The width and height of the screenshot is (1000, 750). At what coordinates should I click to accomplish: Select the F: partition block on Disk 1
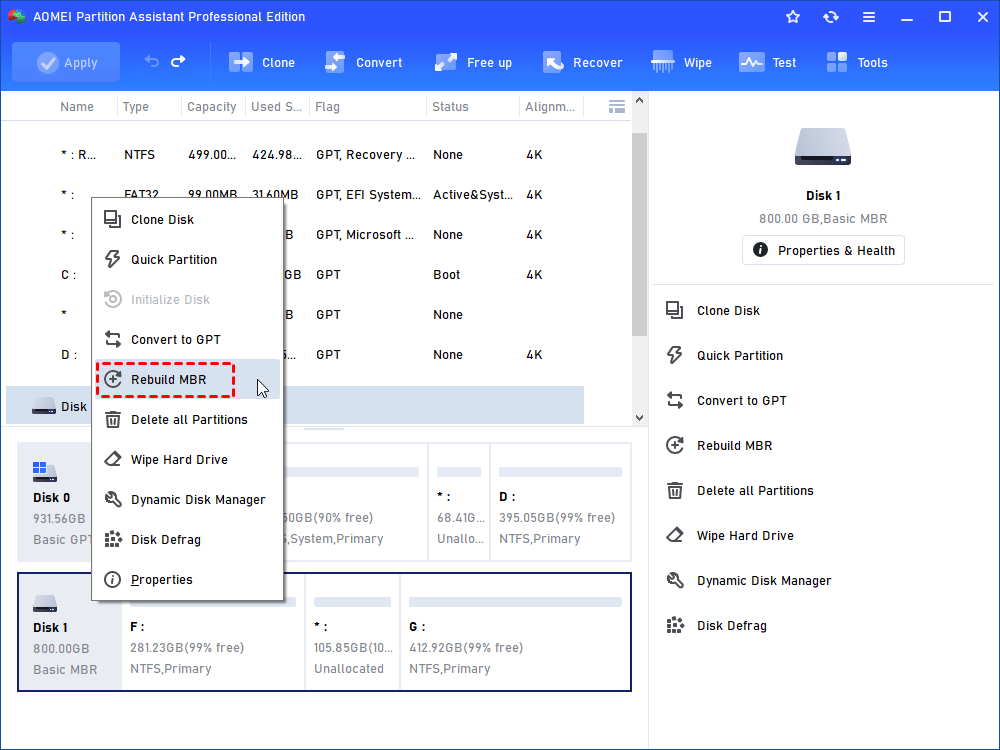coord(213,631)
